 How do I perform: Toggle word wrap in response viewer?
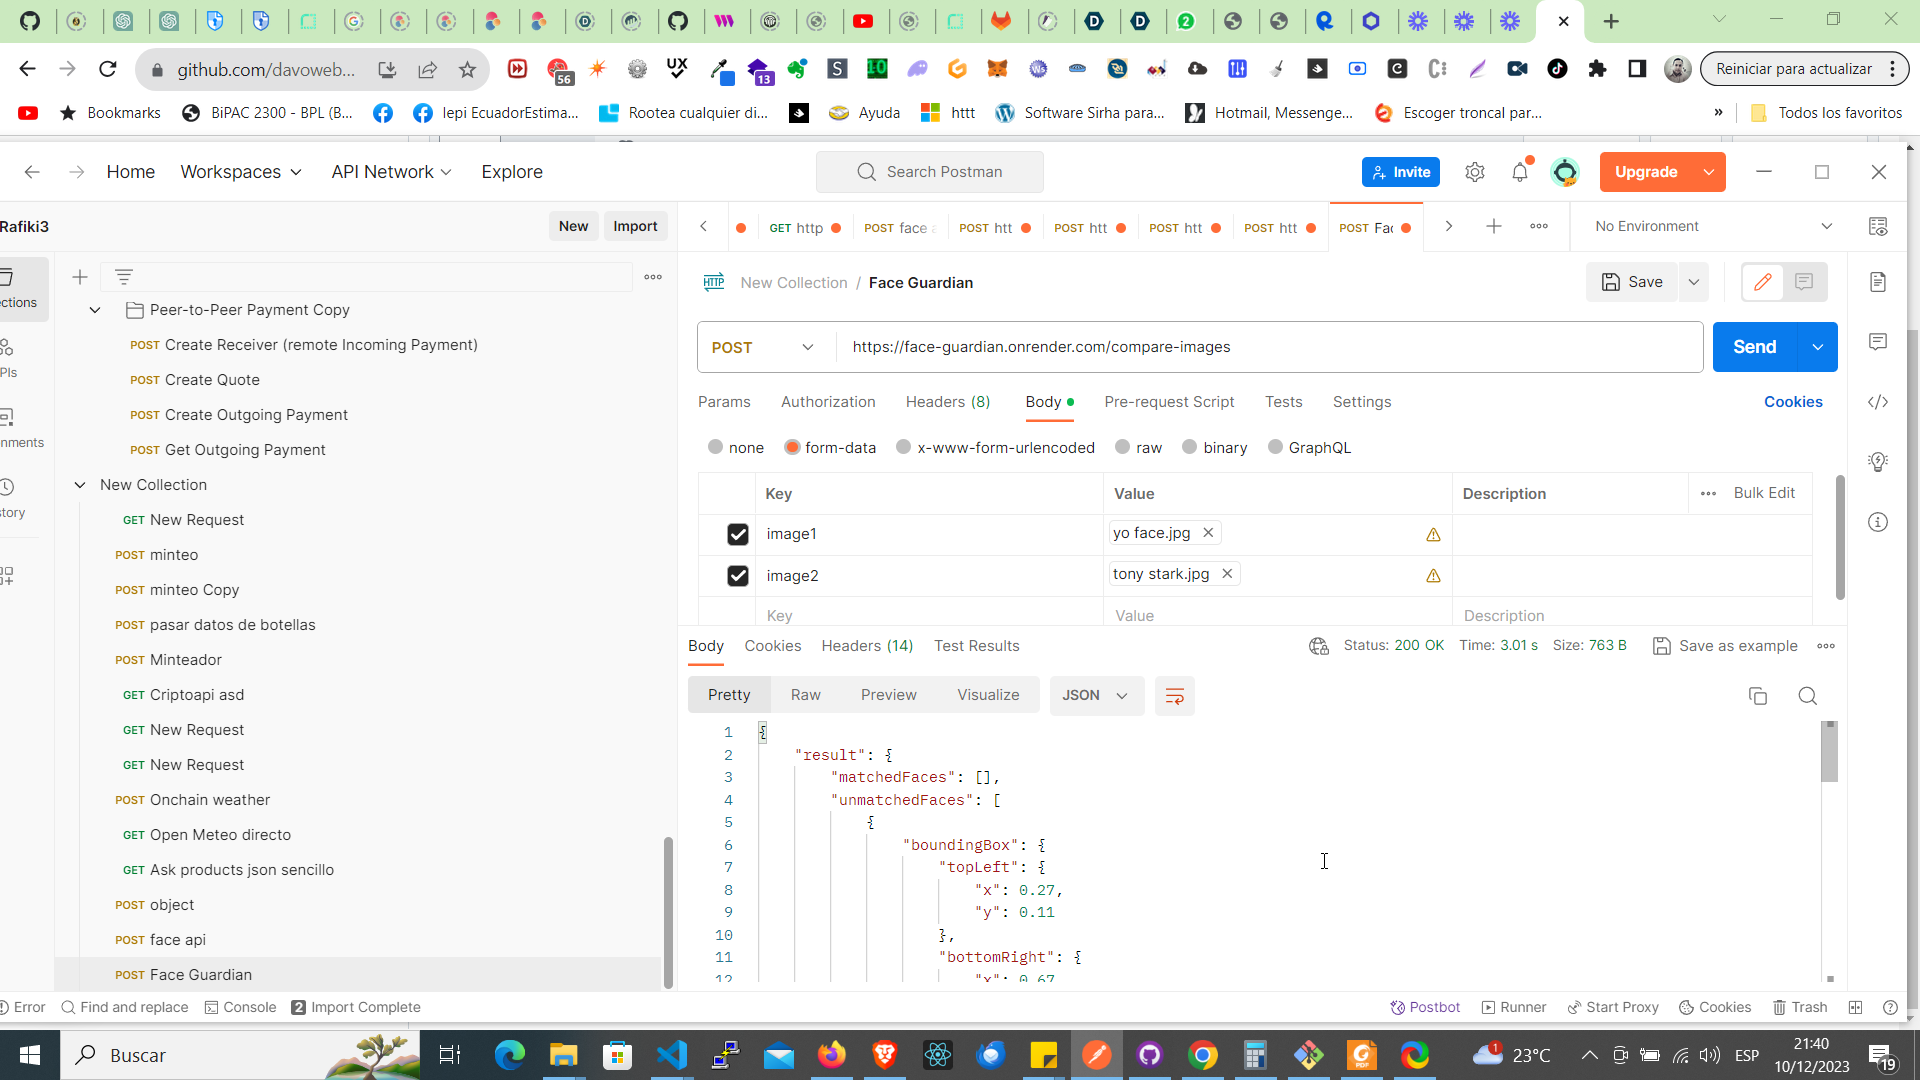pos(1175,696)
